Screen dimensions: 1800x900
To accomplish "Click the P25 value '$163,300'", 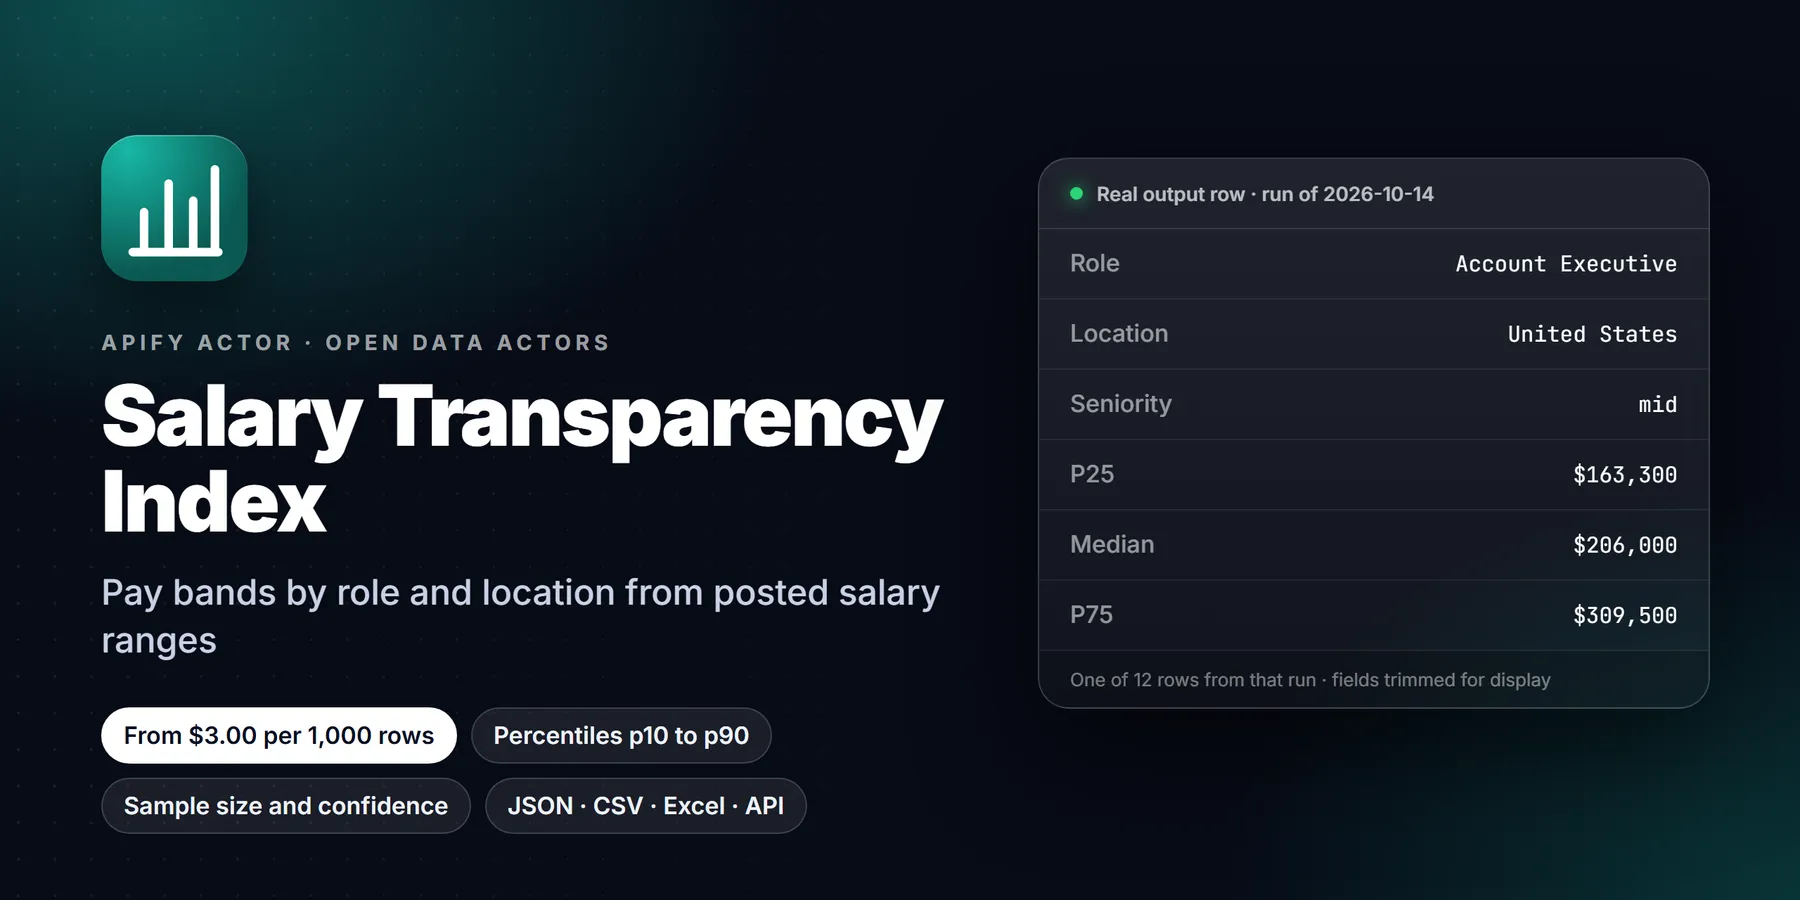I will pyautogui.click(x=1625, y=475).
